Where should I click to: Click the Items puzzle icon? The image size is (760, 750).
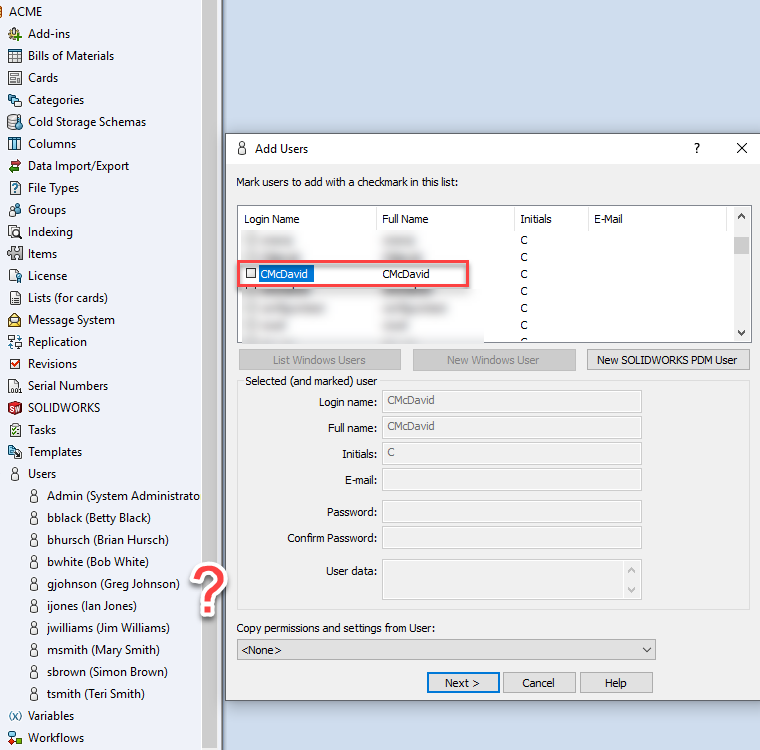tap(15, 254)
